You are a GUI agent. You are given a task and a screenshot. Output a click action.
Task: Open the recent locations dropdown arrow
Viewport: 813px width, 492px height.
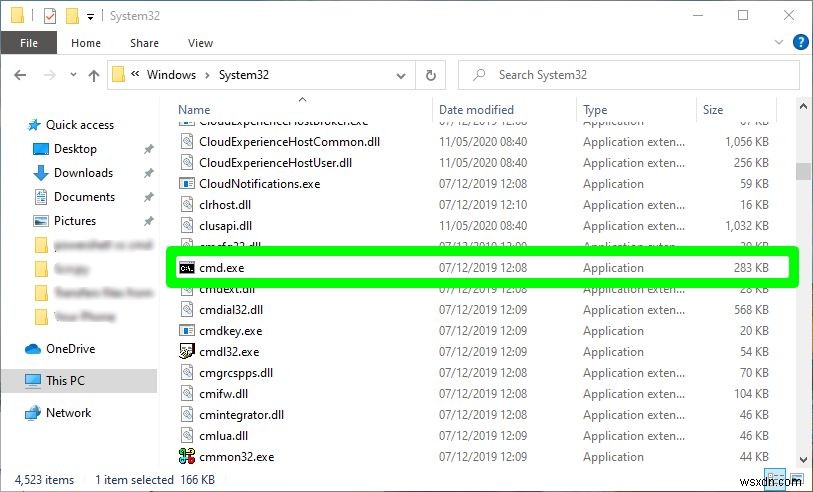73,75
